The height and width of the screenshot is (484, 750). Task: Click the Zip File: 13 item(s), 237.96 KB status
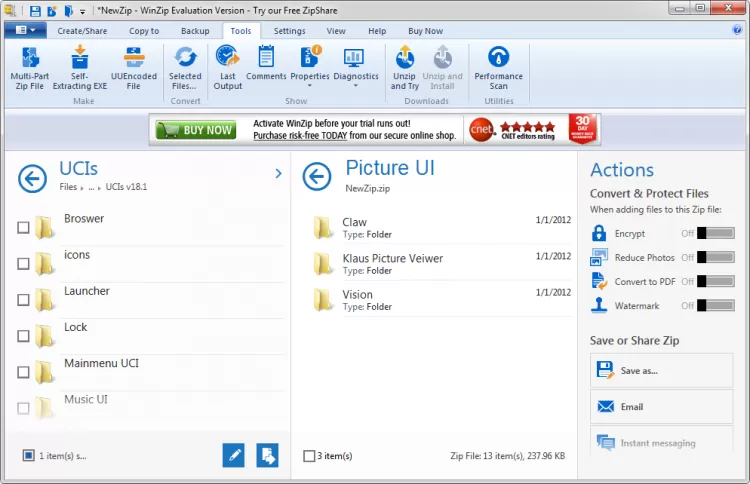point(507,456)
